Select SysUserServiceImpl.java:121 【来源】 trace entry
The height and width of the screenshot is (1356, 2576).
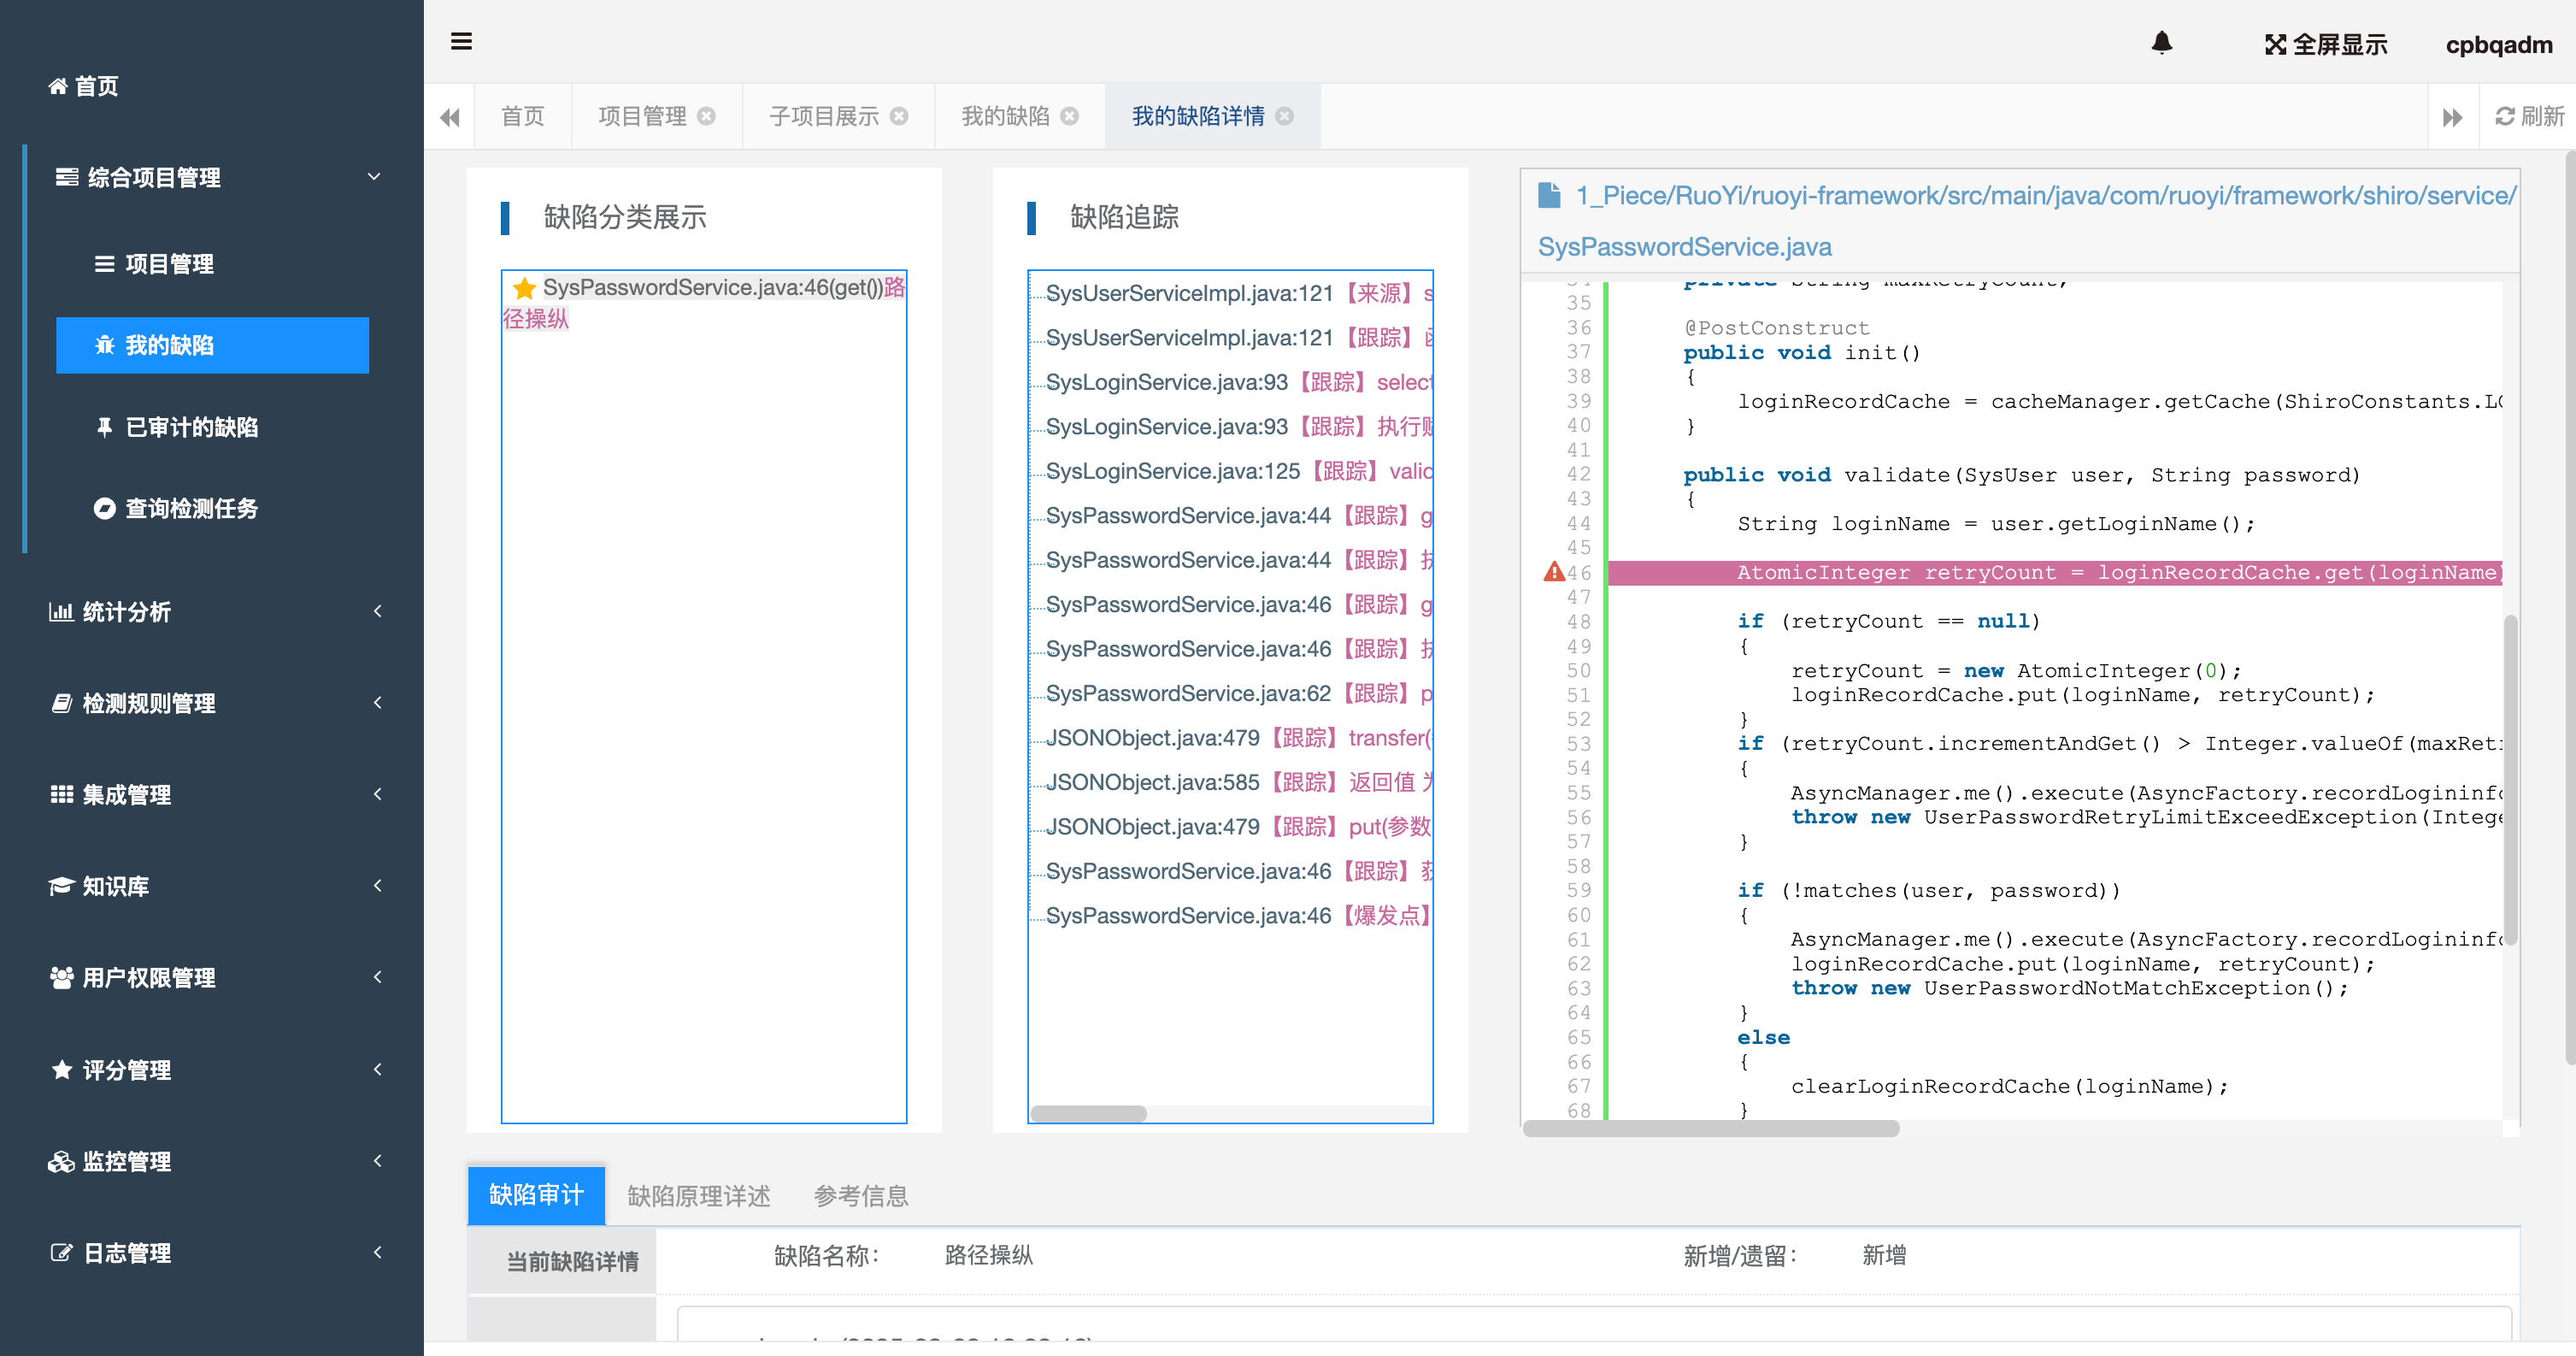1239,294
